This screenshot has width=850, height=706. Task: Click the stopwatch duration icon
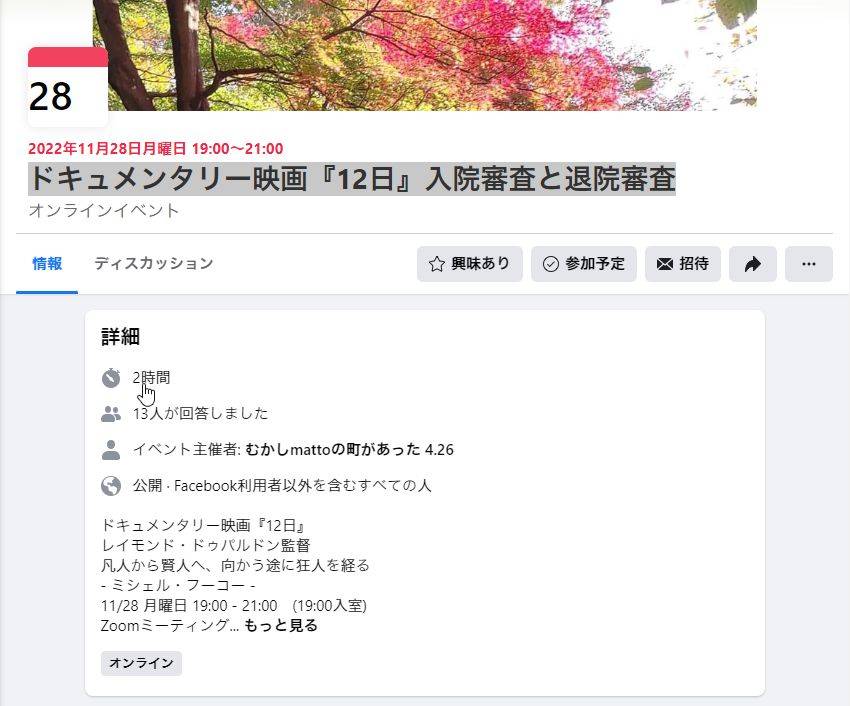click(x=111, y=378)
